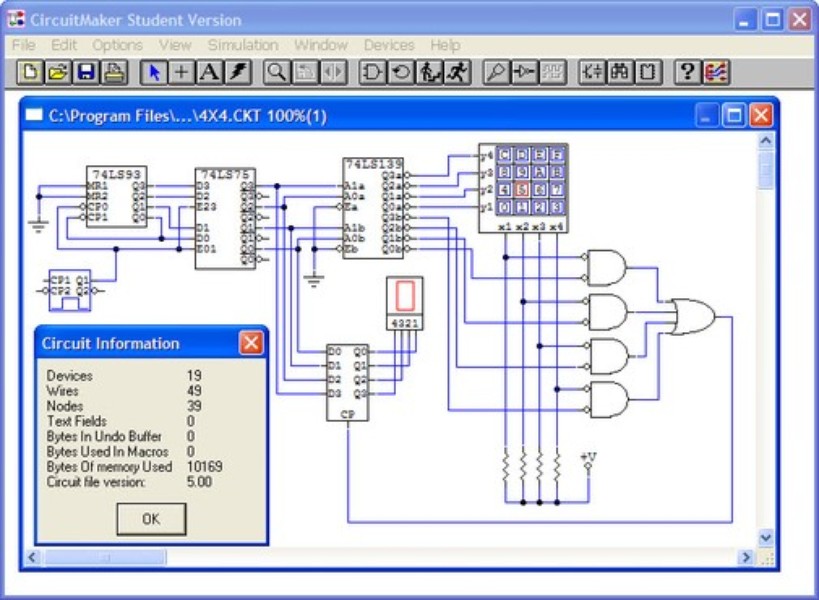This screenshot has width=819, height=600.
Task: Toggle Digital/Analog simulation mode
Action: coord(371,70)
